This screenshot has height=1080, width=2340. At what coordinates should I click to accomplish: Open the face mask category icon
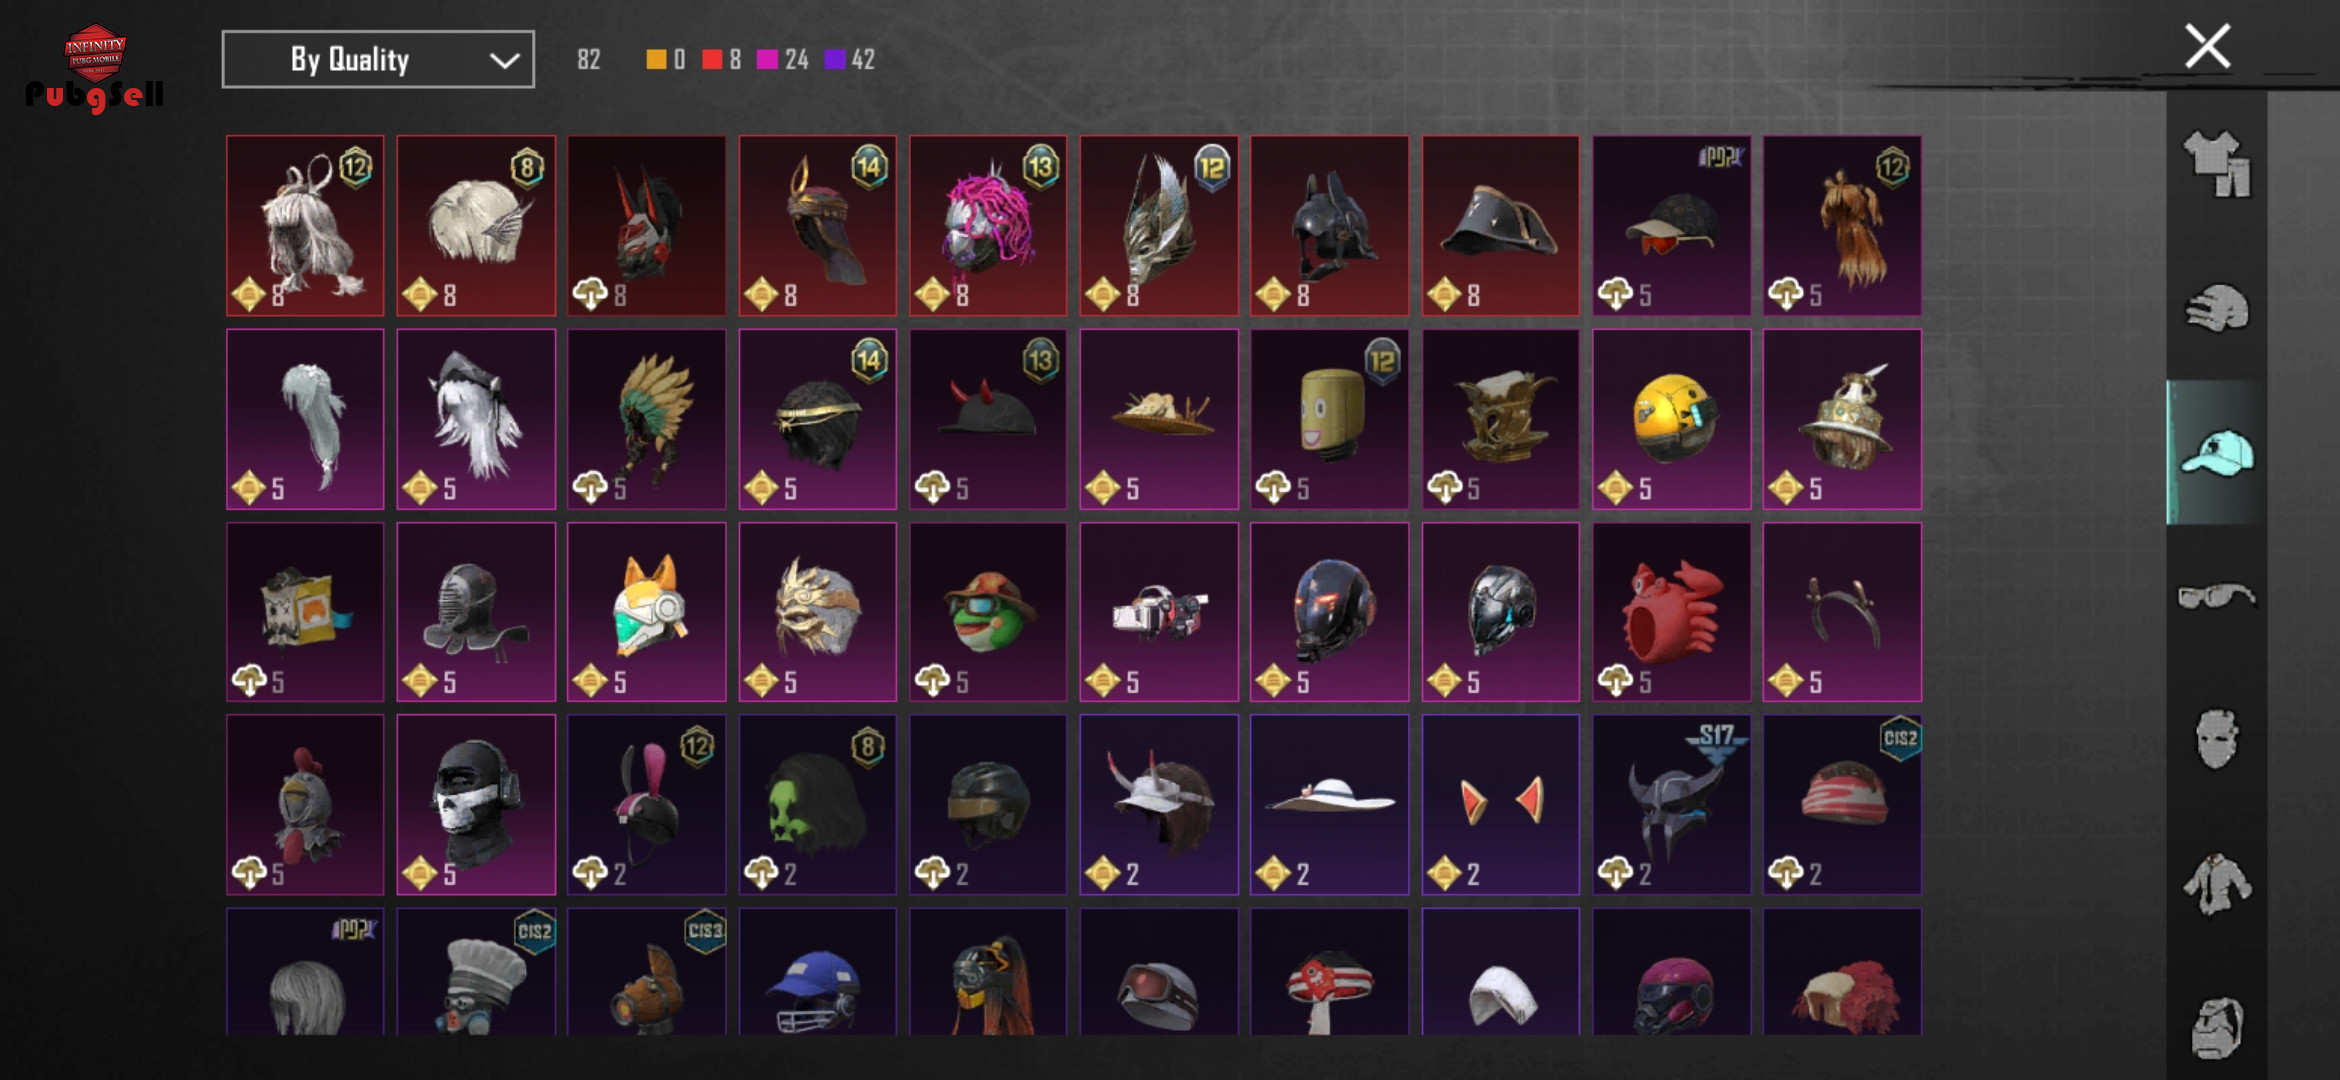(2217, 740)
